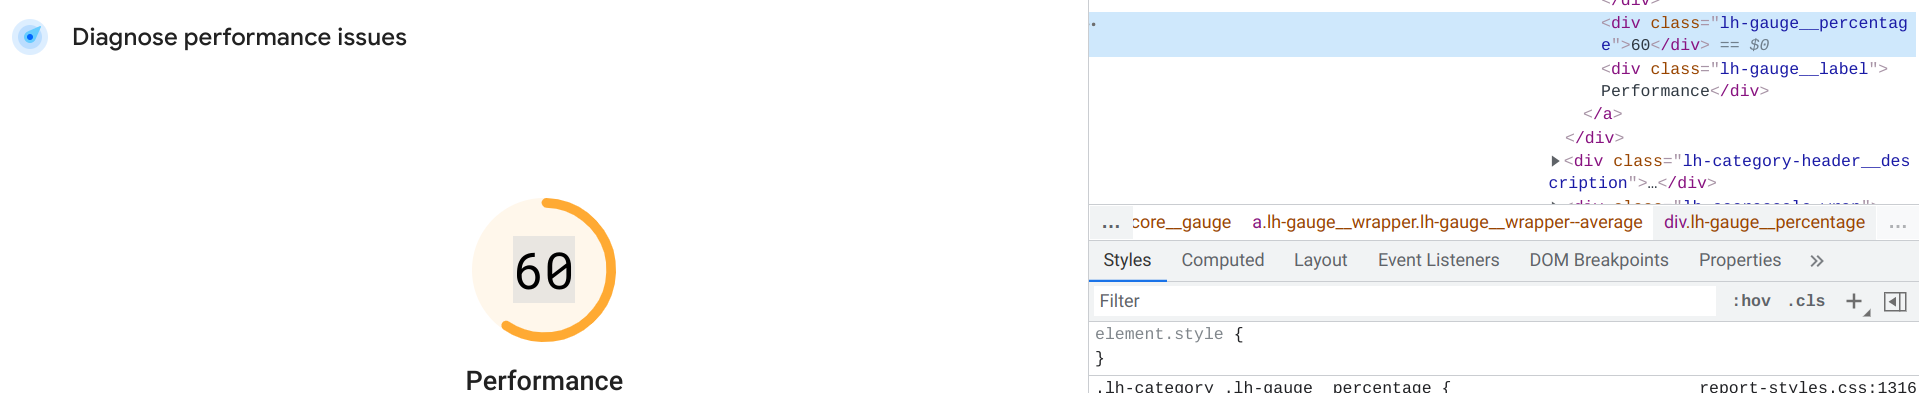1919x393 pixels.
Task: Open the DOM Breakpoints tab
Action: click(1598, 260)
